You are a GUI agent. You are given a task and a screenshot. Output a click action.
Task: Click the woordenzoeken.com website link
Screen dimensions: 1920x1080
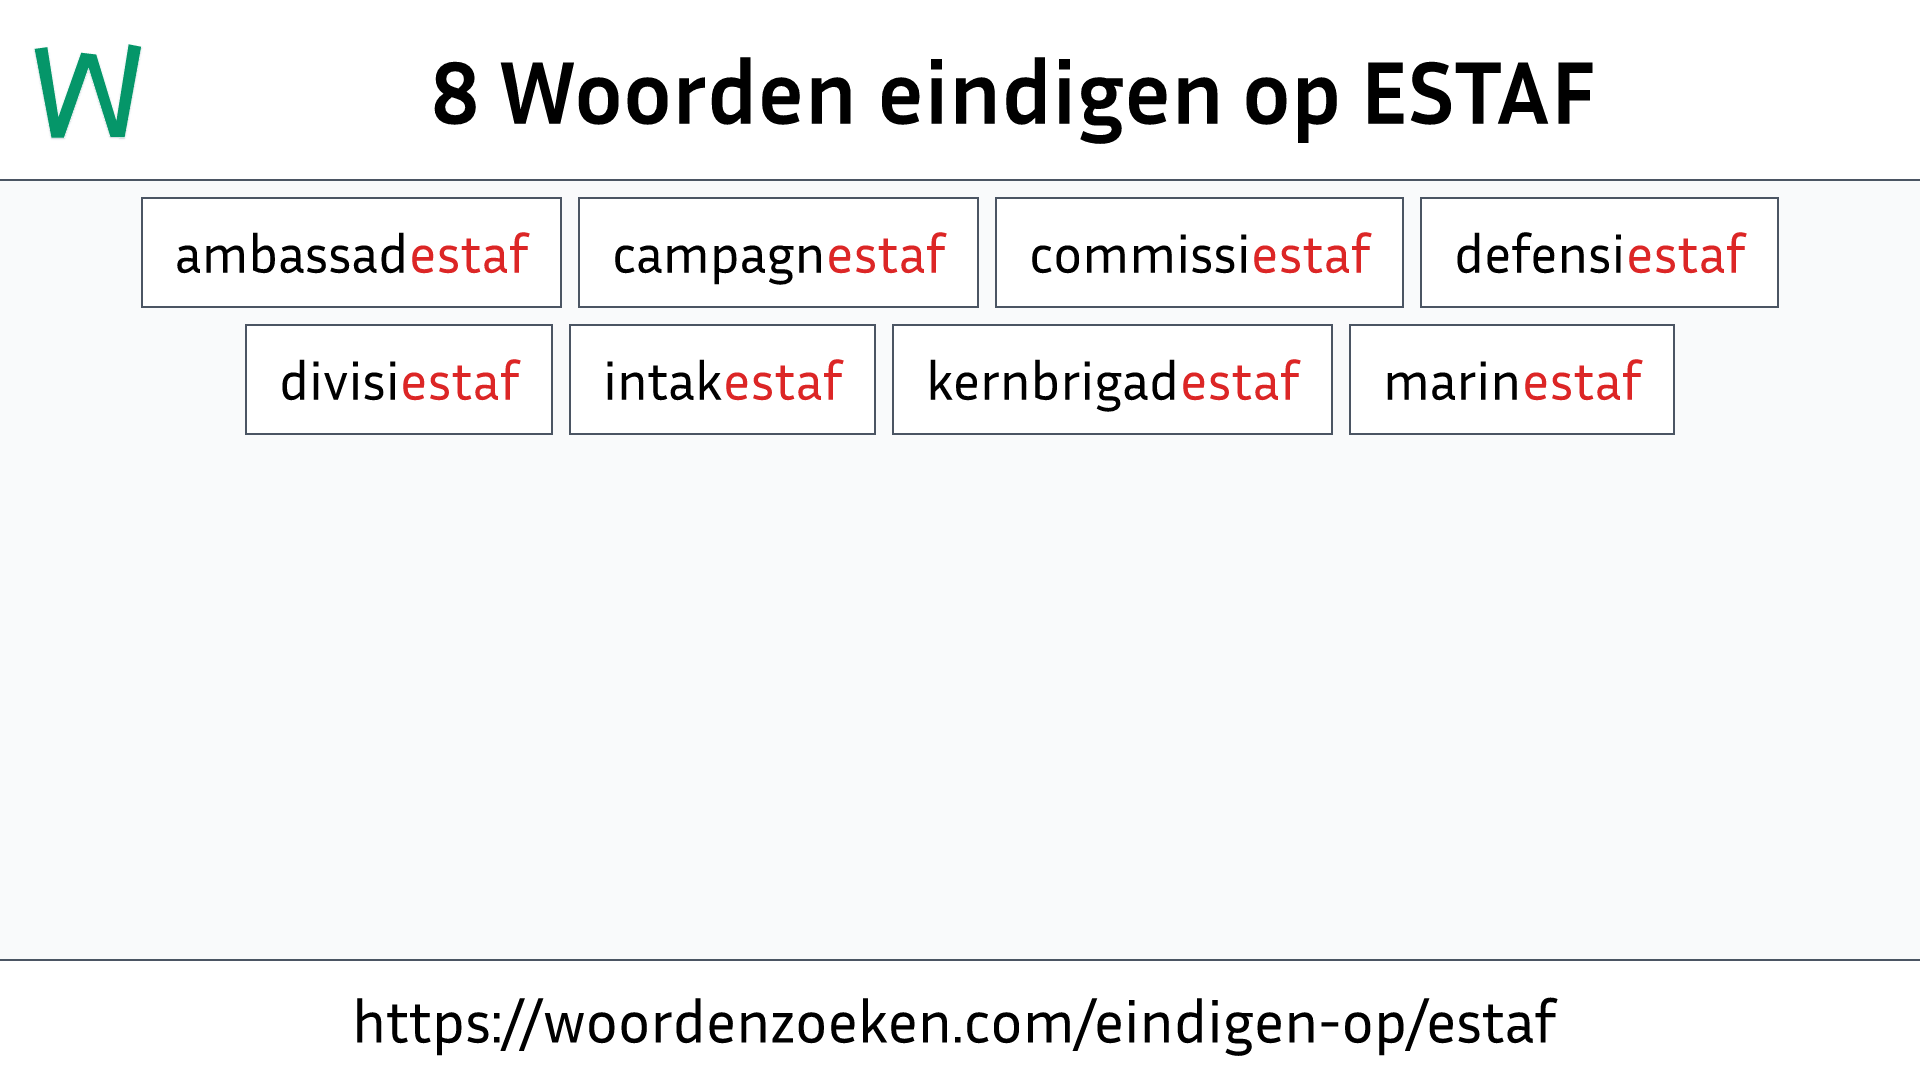(x=960, y=1022)
